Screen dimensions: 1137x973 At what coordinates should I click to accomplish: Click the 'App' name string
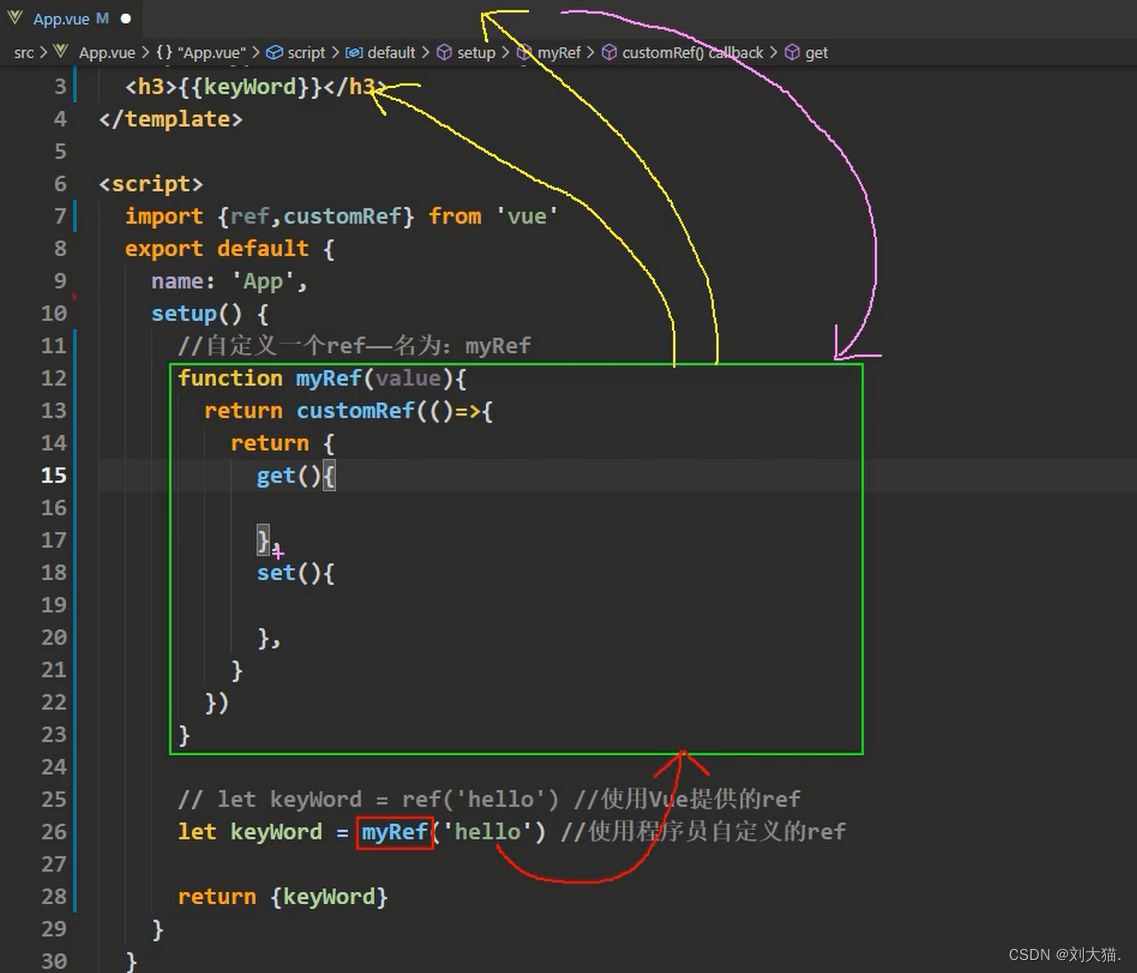click(262, 281)
